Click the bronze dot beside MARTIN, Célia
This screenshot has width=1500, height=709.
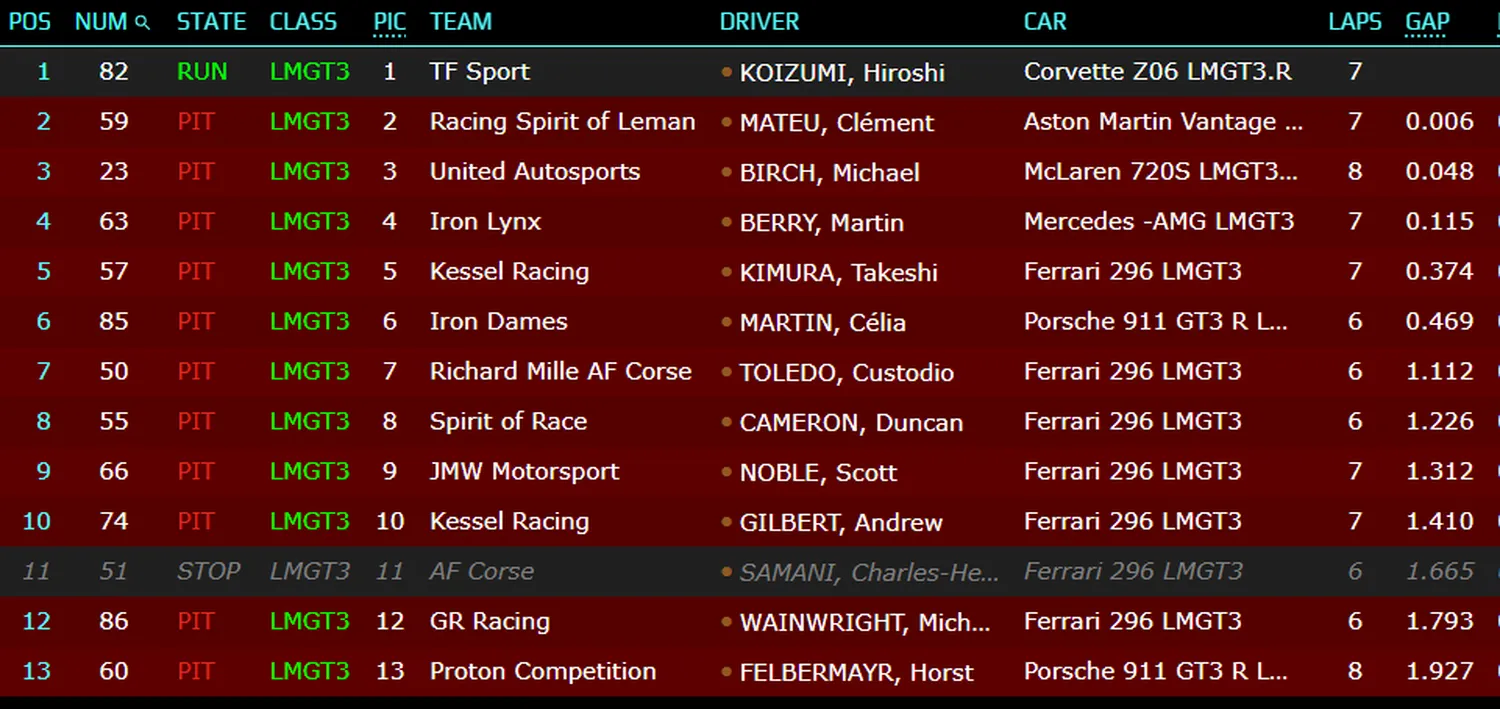[x=727, y=322]
